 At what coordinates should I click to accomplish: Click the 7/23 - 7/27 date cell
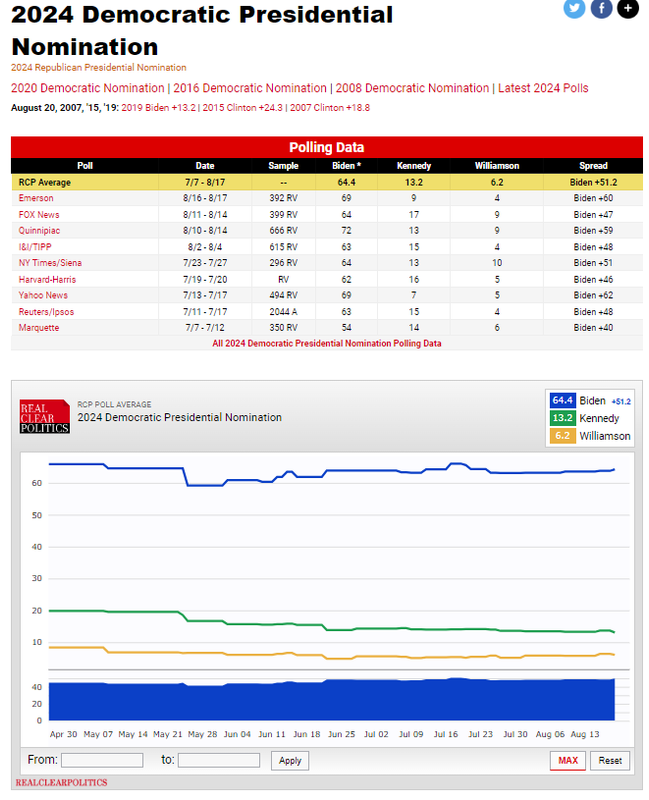(205, 263)
